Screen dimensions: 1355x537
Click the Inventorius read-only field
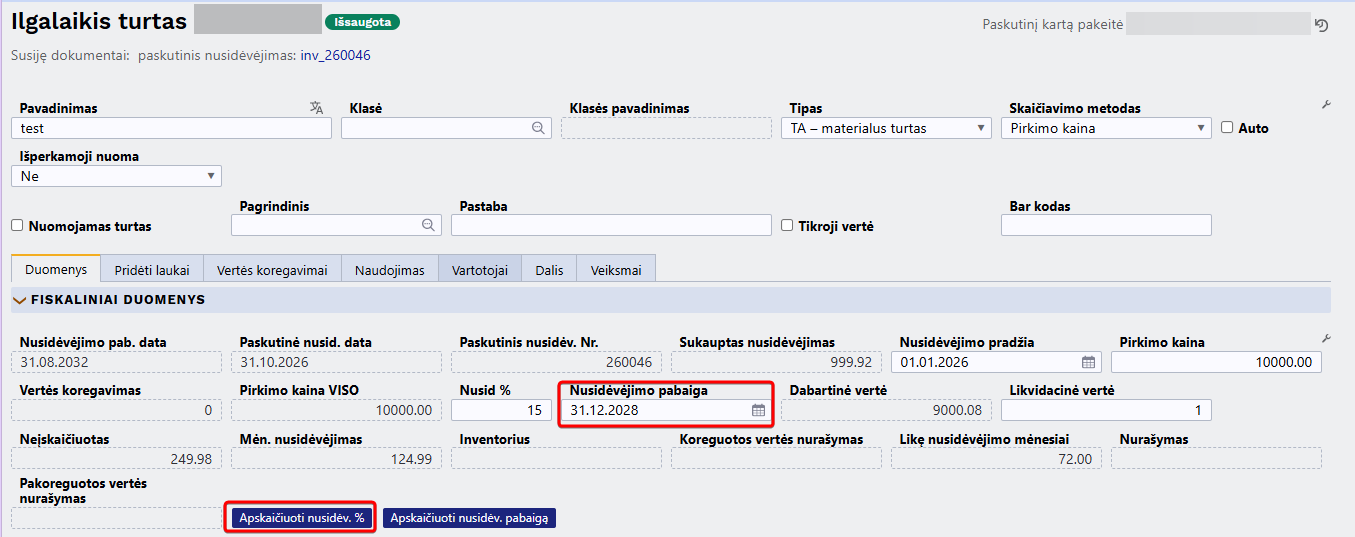click(556, 458)
